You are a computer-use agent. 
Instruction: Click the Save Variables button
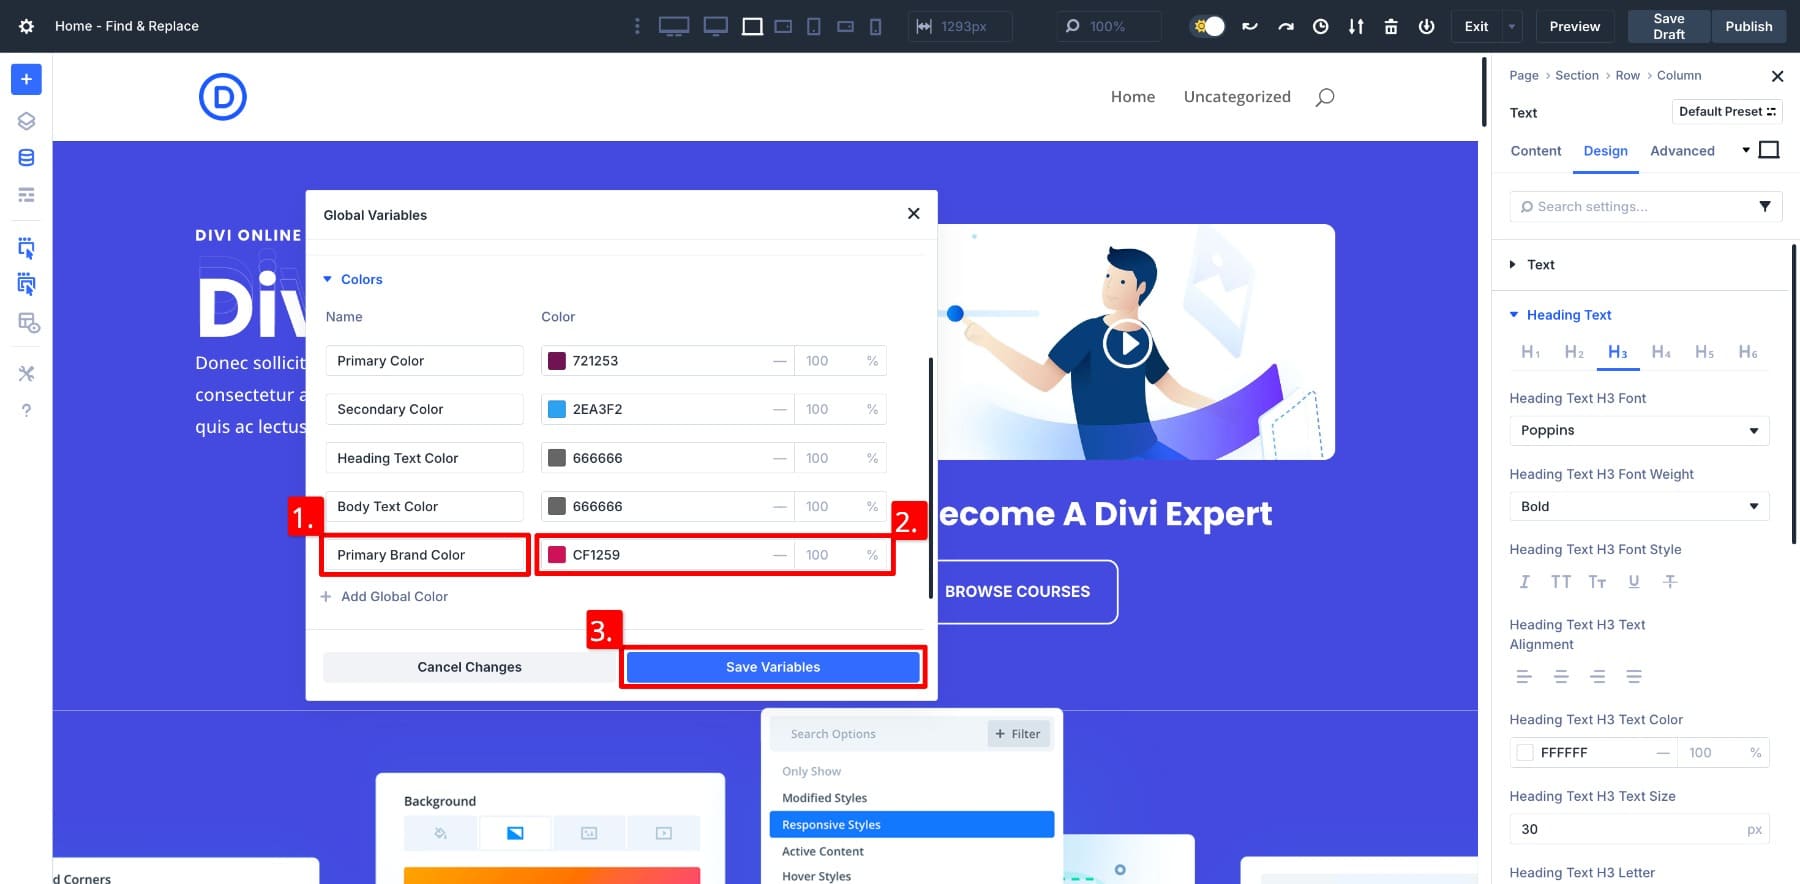(773, 667)
